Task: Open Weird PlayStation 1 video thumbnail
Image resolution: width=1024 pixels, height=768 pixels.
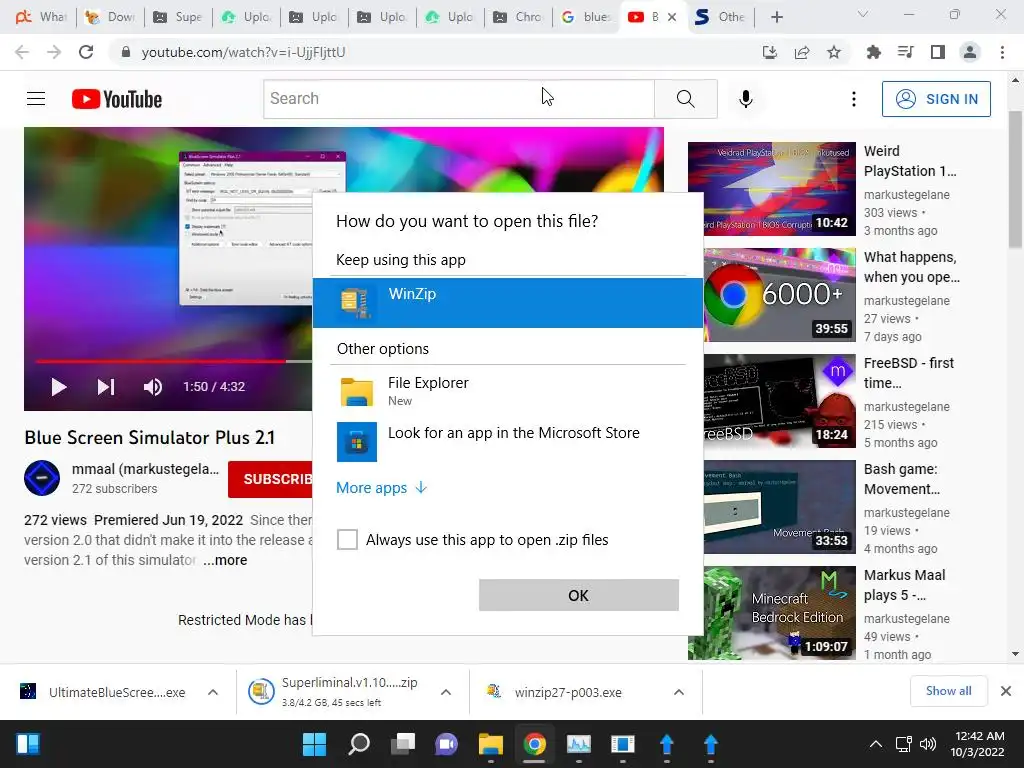Action: (x=772, y=189)
